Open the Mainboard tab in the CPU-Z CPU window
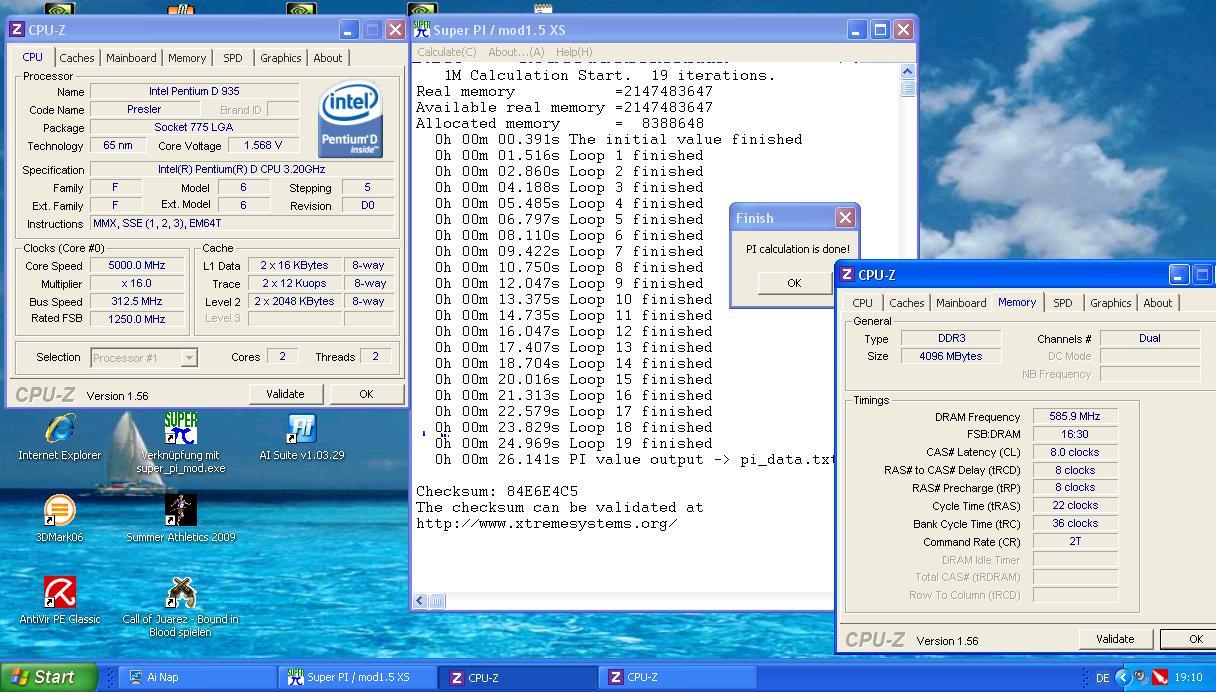The image size is (1216, 692). click(131, 58)
